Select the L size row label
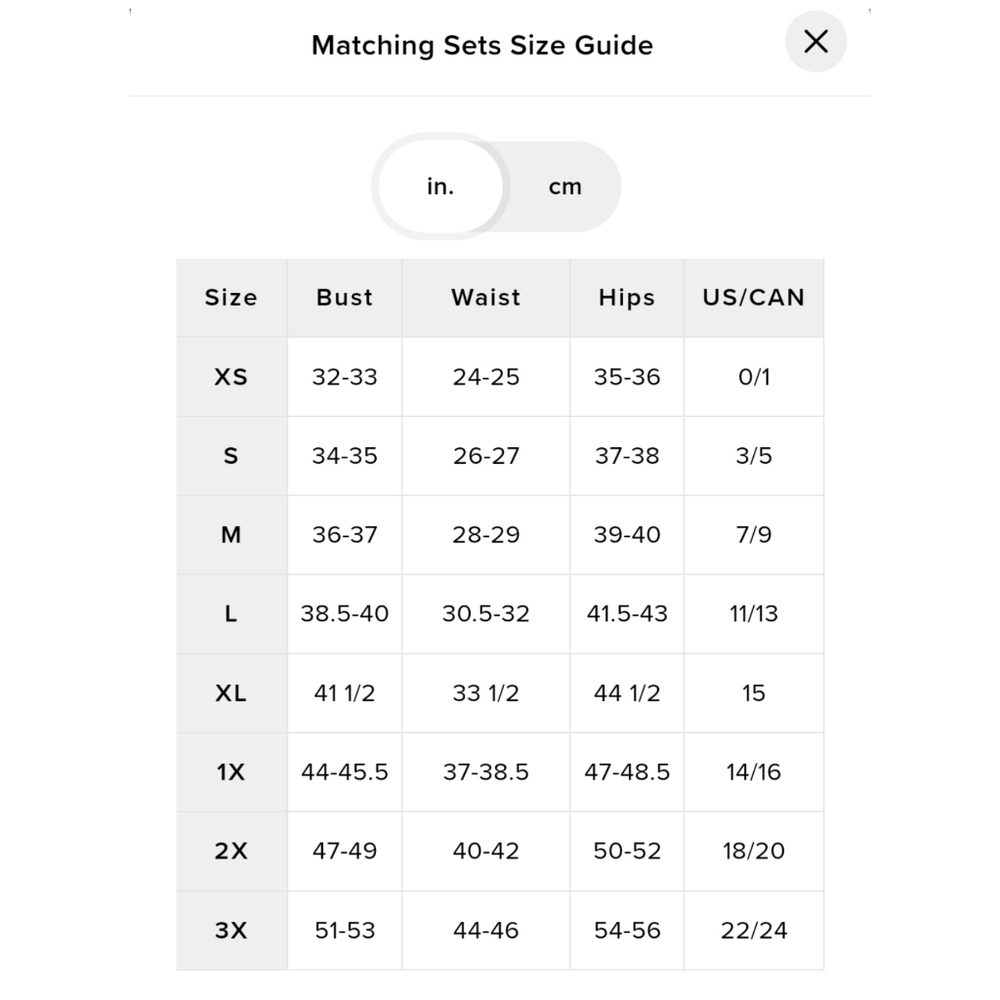 coord(232,614)
